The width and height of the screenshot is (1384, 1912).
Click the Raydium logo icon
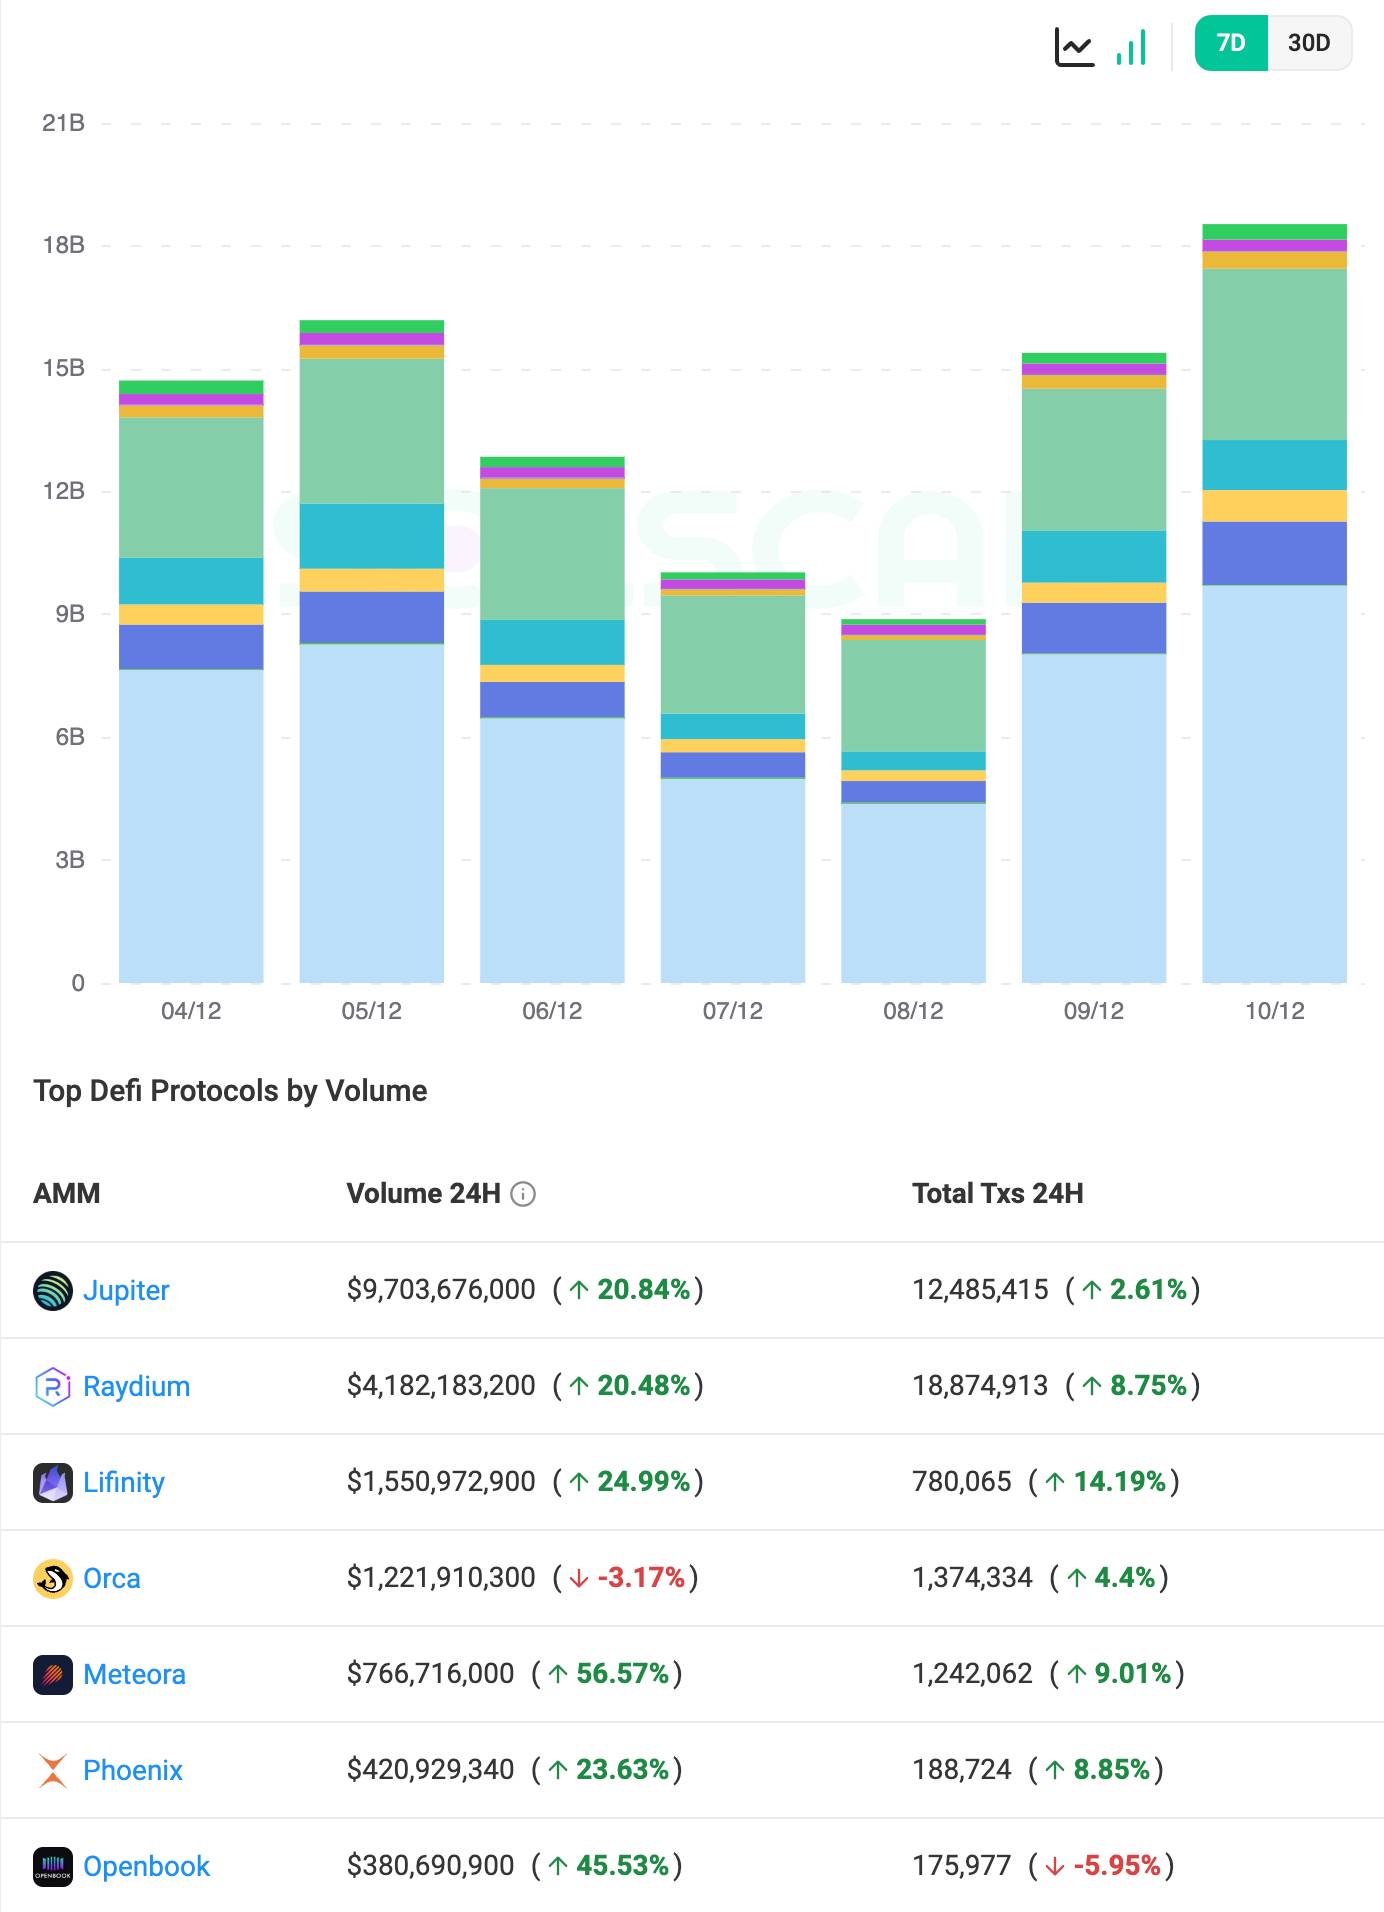coord(53,1387)
